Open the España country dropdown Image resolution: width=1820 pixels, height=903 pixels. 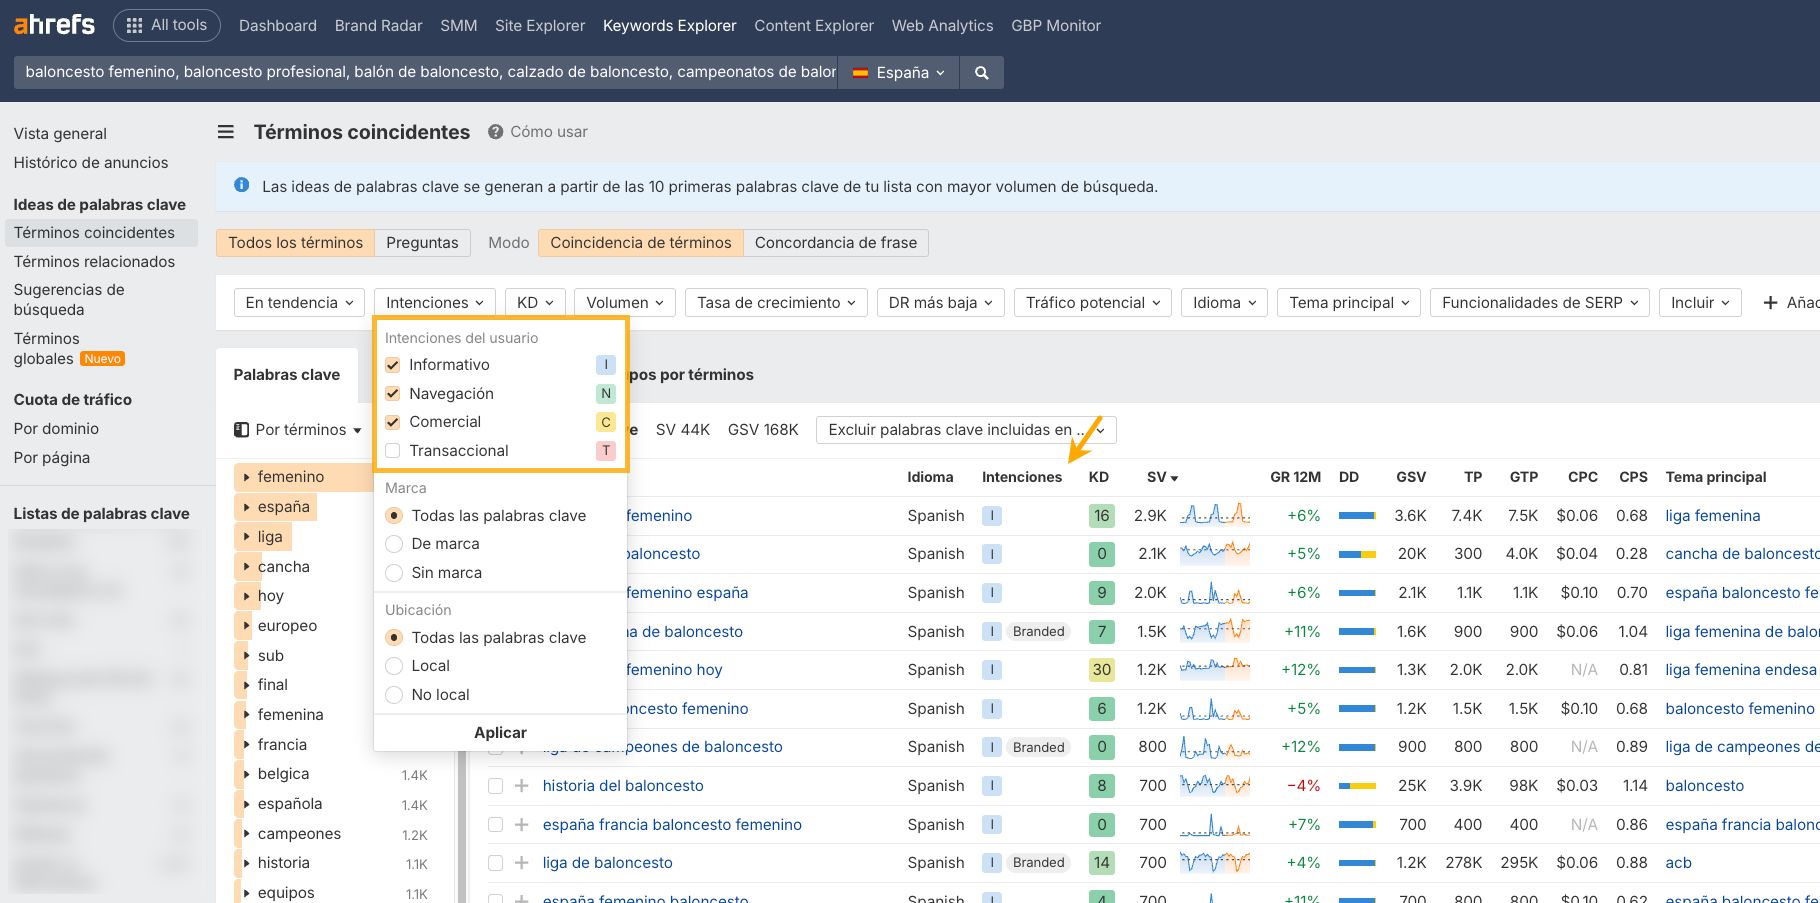pos(898,73)
